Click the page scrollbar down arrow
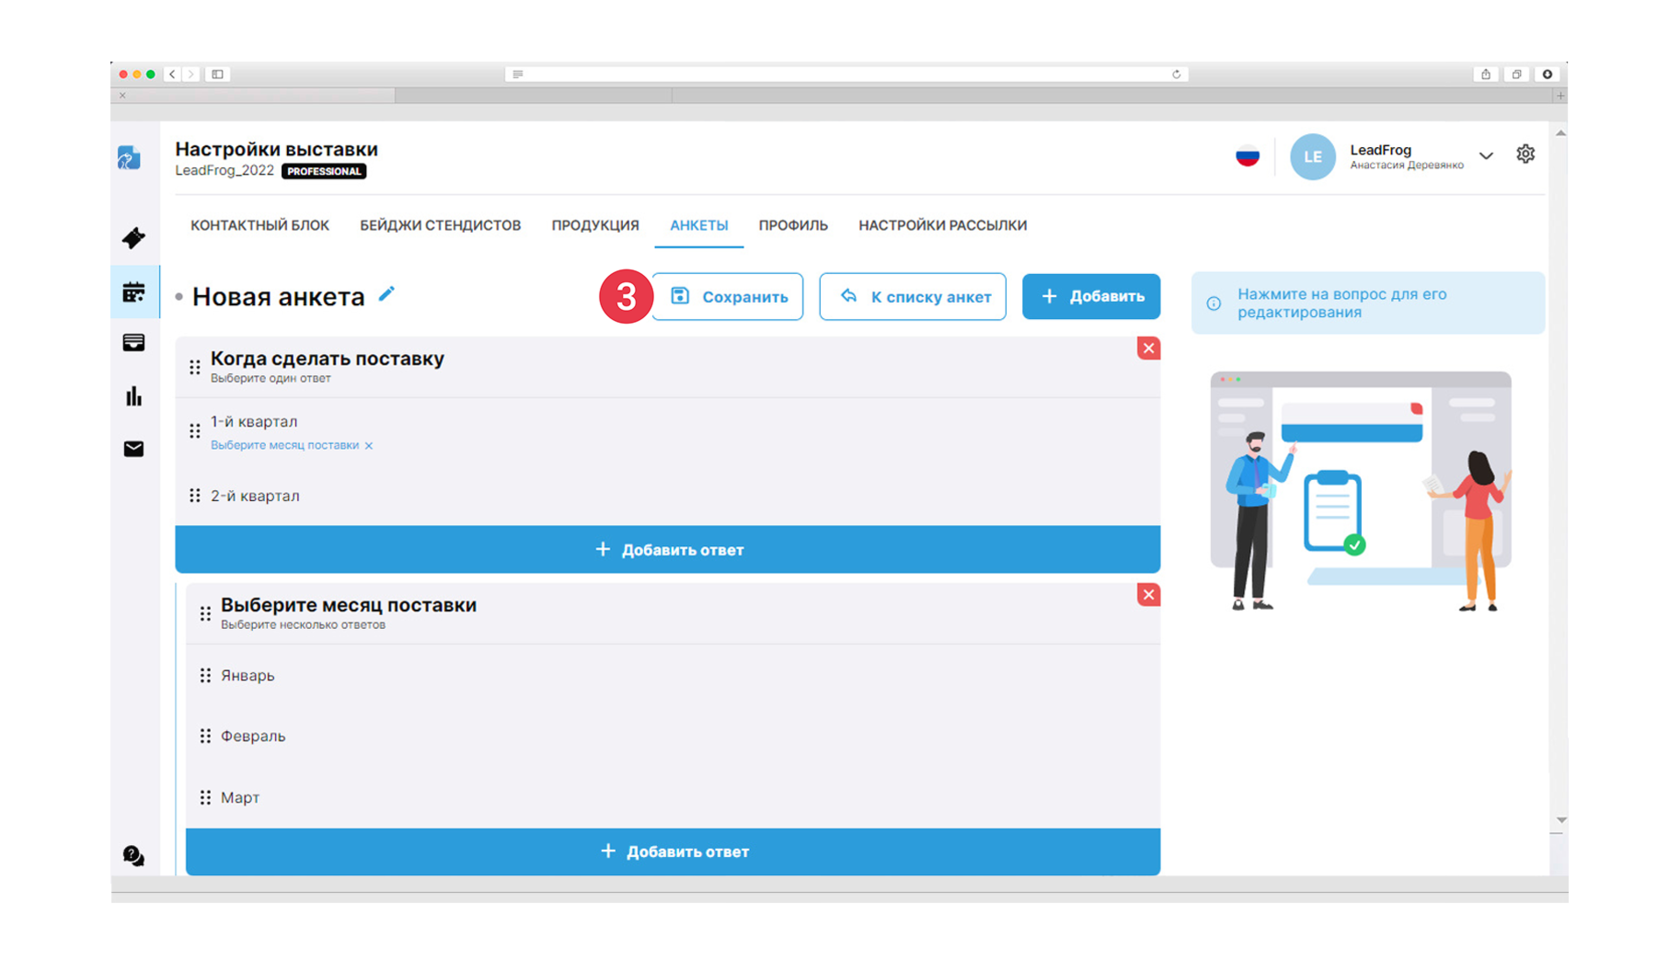This screenshot has width=1680, height=960. point(1560,820)
